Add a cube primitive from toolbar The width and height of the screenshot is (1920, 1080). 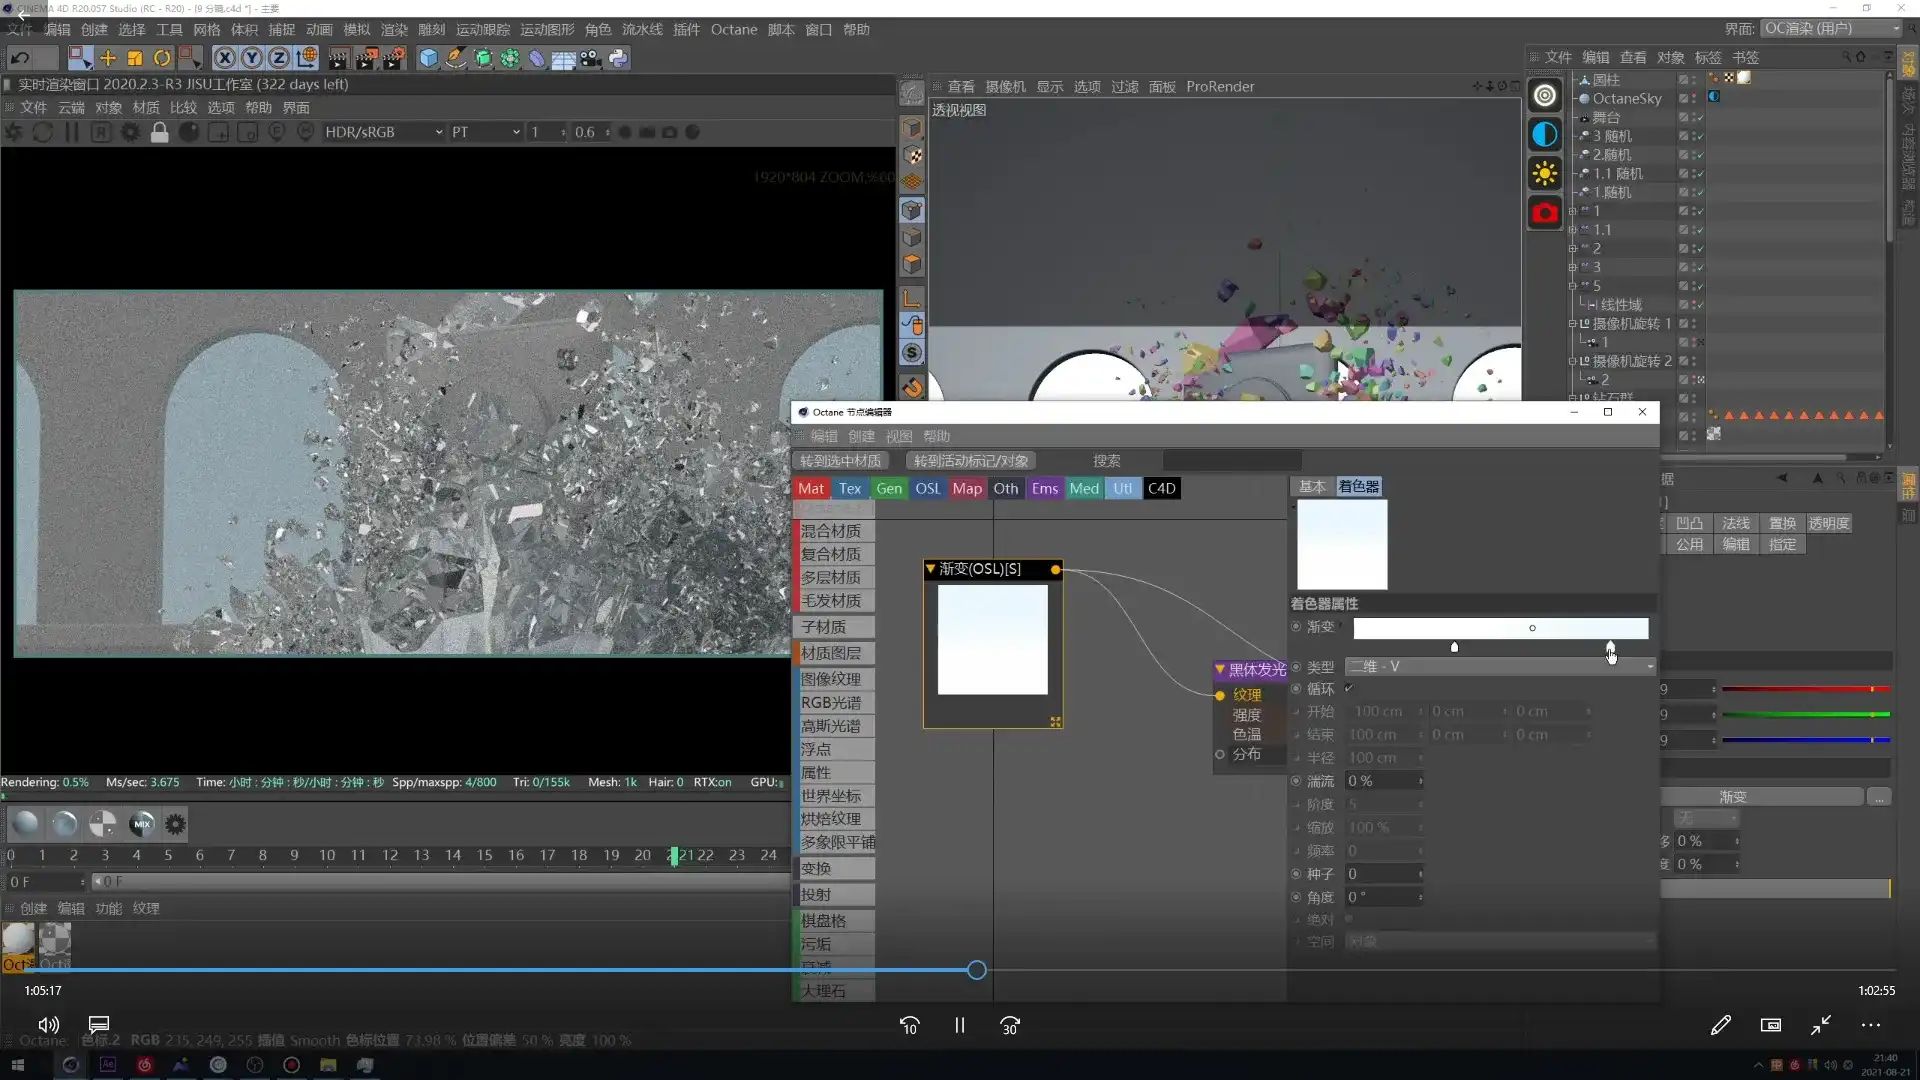pos(428,58)
